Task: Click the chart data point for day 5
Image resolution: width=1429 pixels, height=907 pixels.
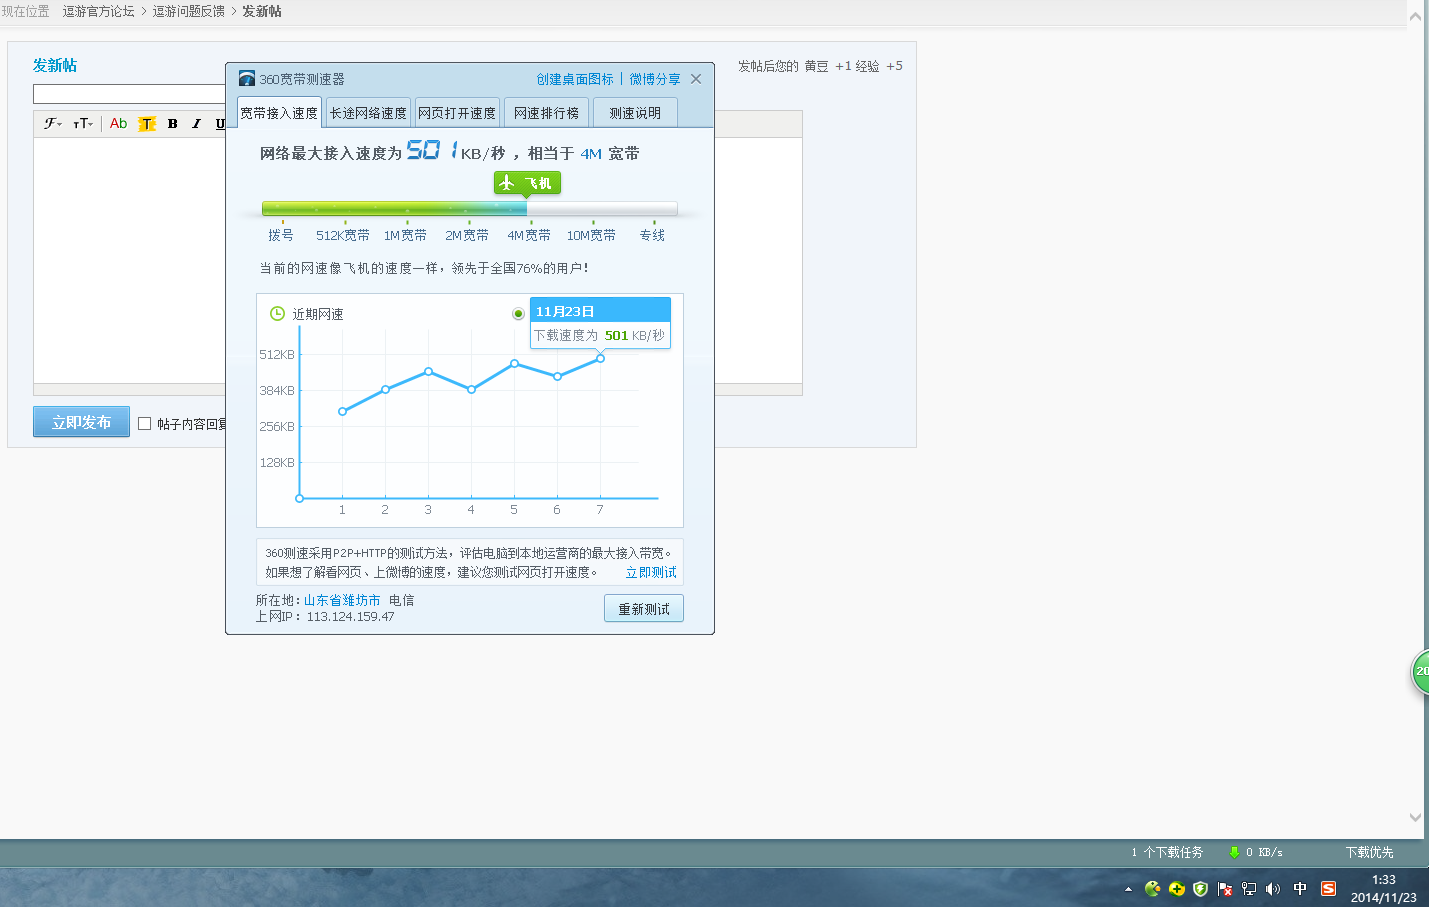Action: pos(514,363)
